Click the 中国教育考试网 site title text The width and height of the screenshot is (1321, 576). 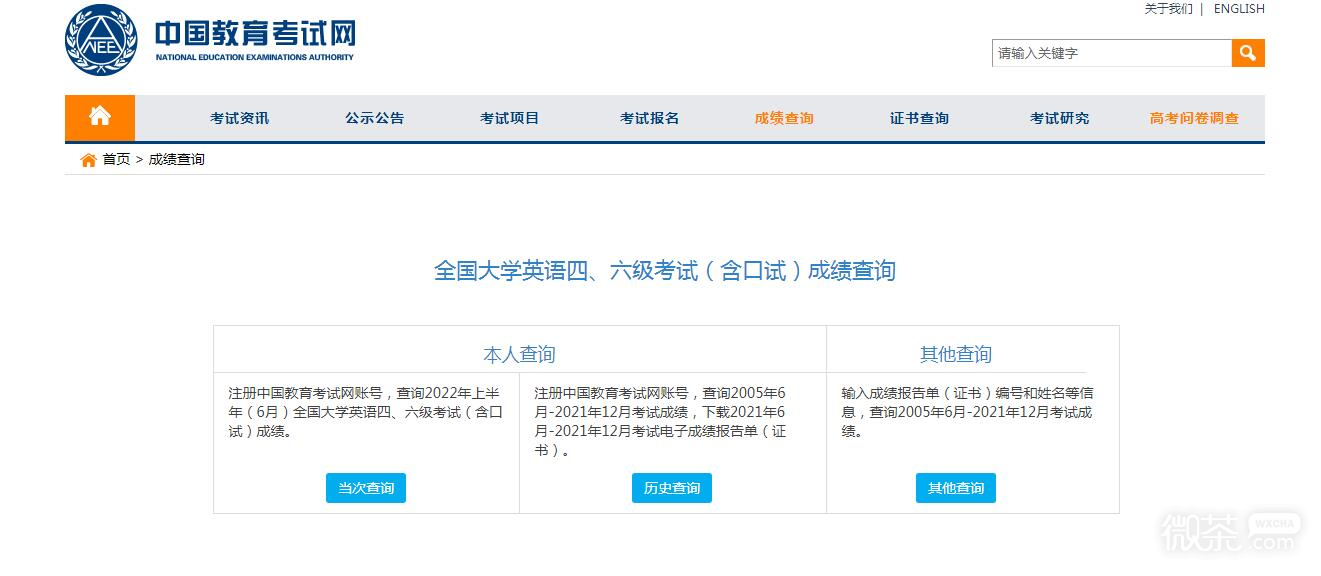[253, 33]
